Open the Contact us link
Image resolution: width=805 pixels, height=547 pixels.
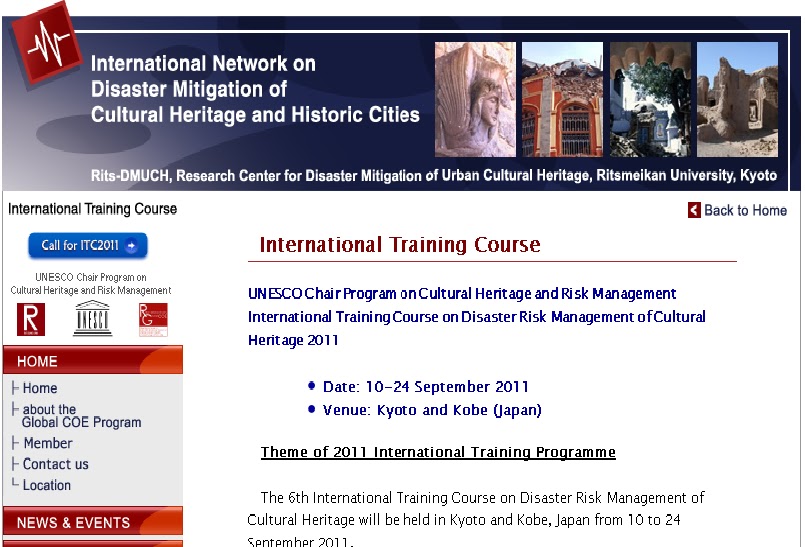coord(55,464)
